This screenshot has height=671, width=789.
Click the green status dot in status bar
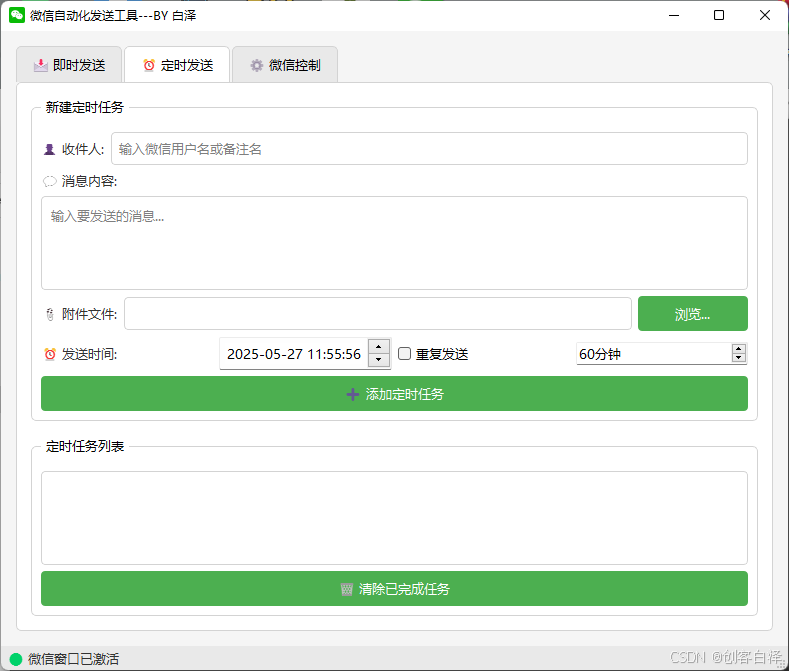click(x=16, y=659)
